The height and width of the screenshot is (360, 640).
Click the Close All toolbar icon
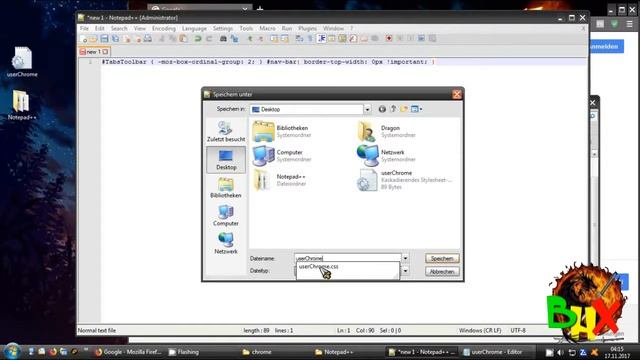(138, 39)
